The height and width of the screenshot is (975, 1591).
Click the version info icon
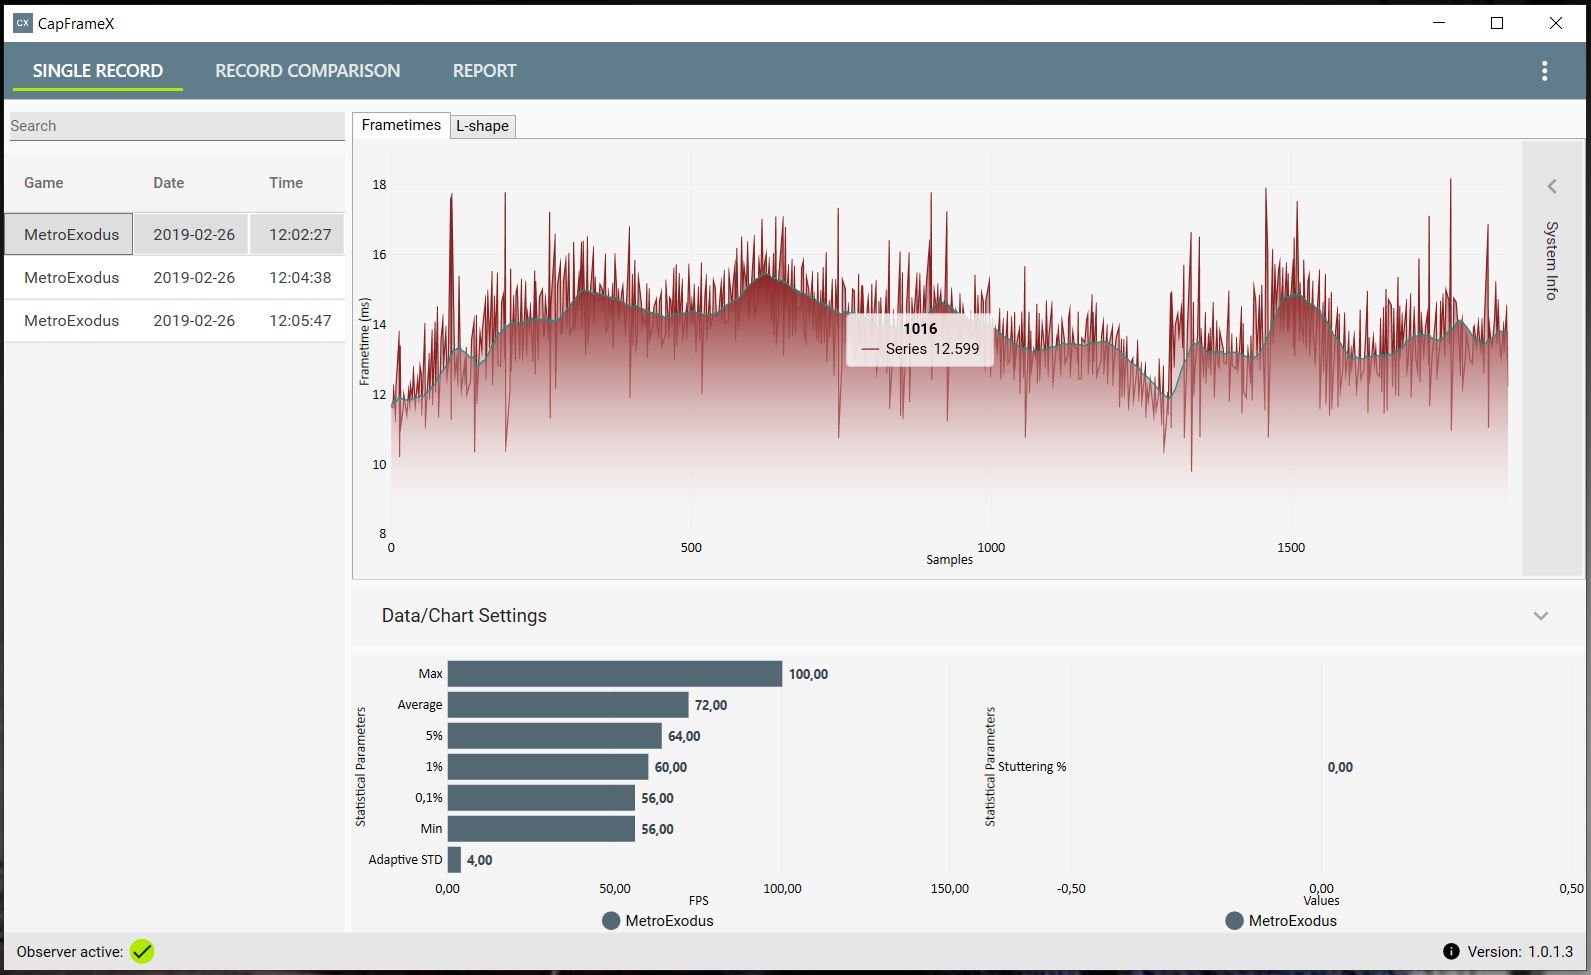click(x=1451, y=951)
